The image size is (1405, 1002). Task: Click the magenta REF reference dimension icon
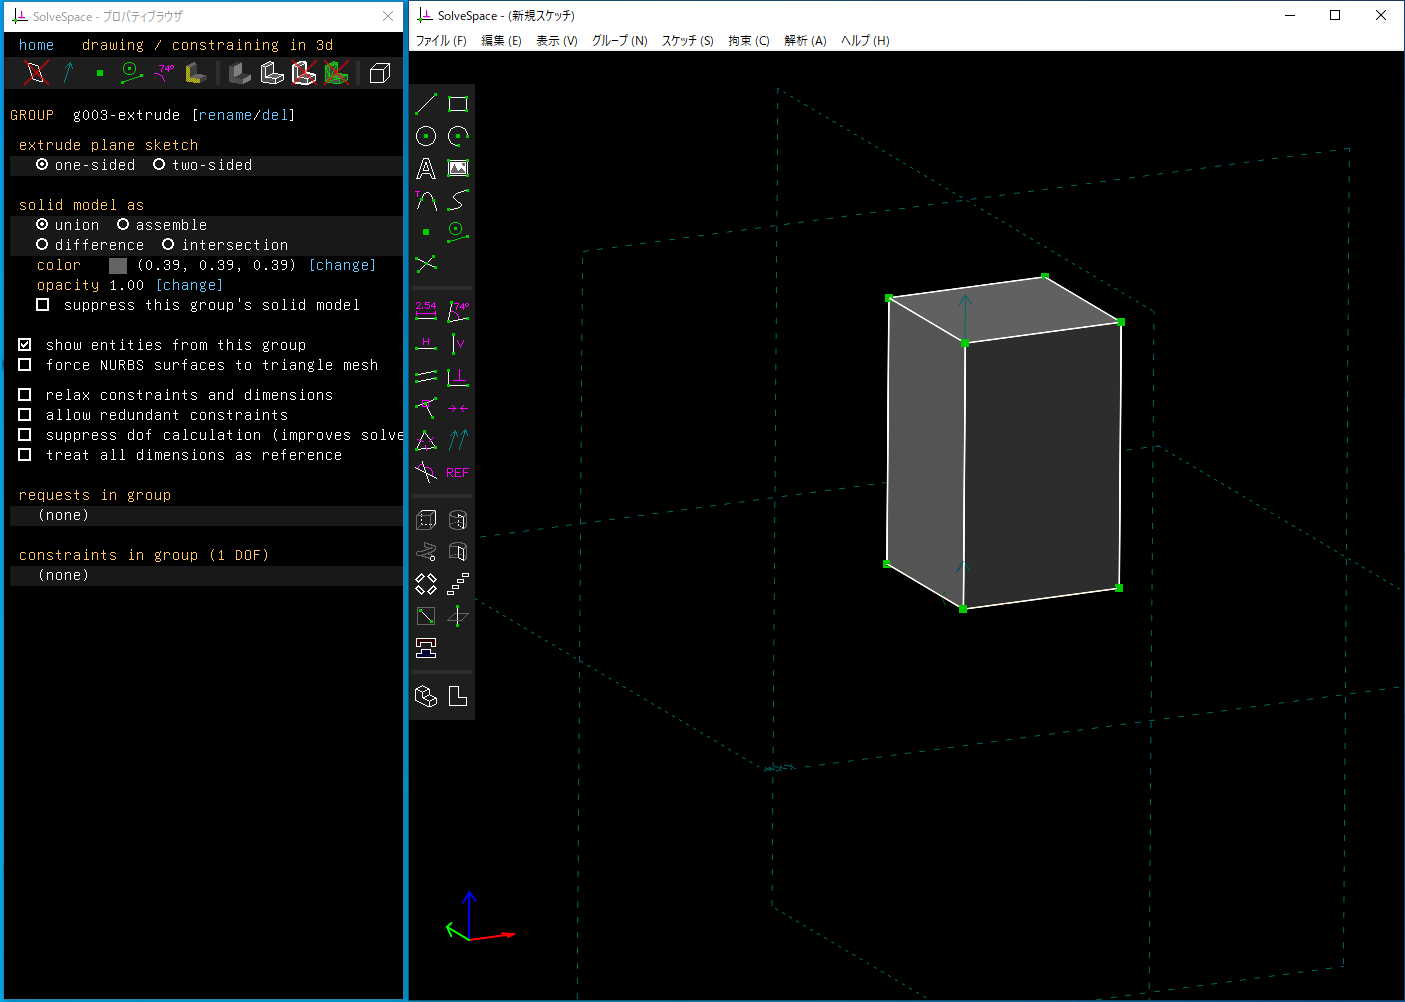(458, 472)
